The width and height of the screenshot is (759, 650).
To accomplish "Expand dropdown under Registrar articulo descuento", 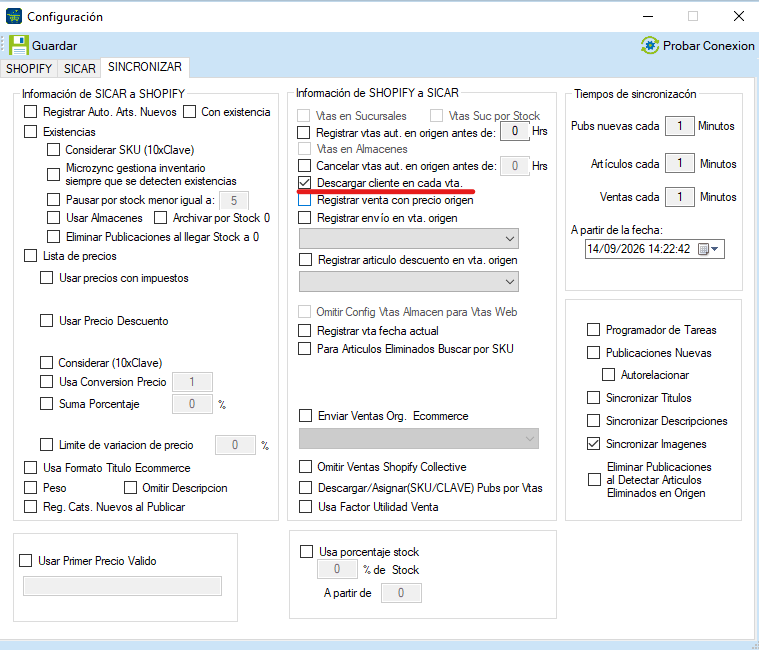I will (409, 282).
